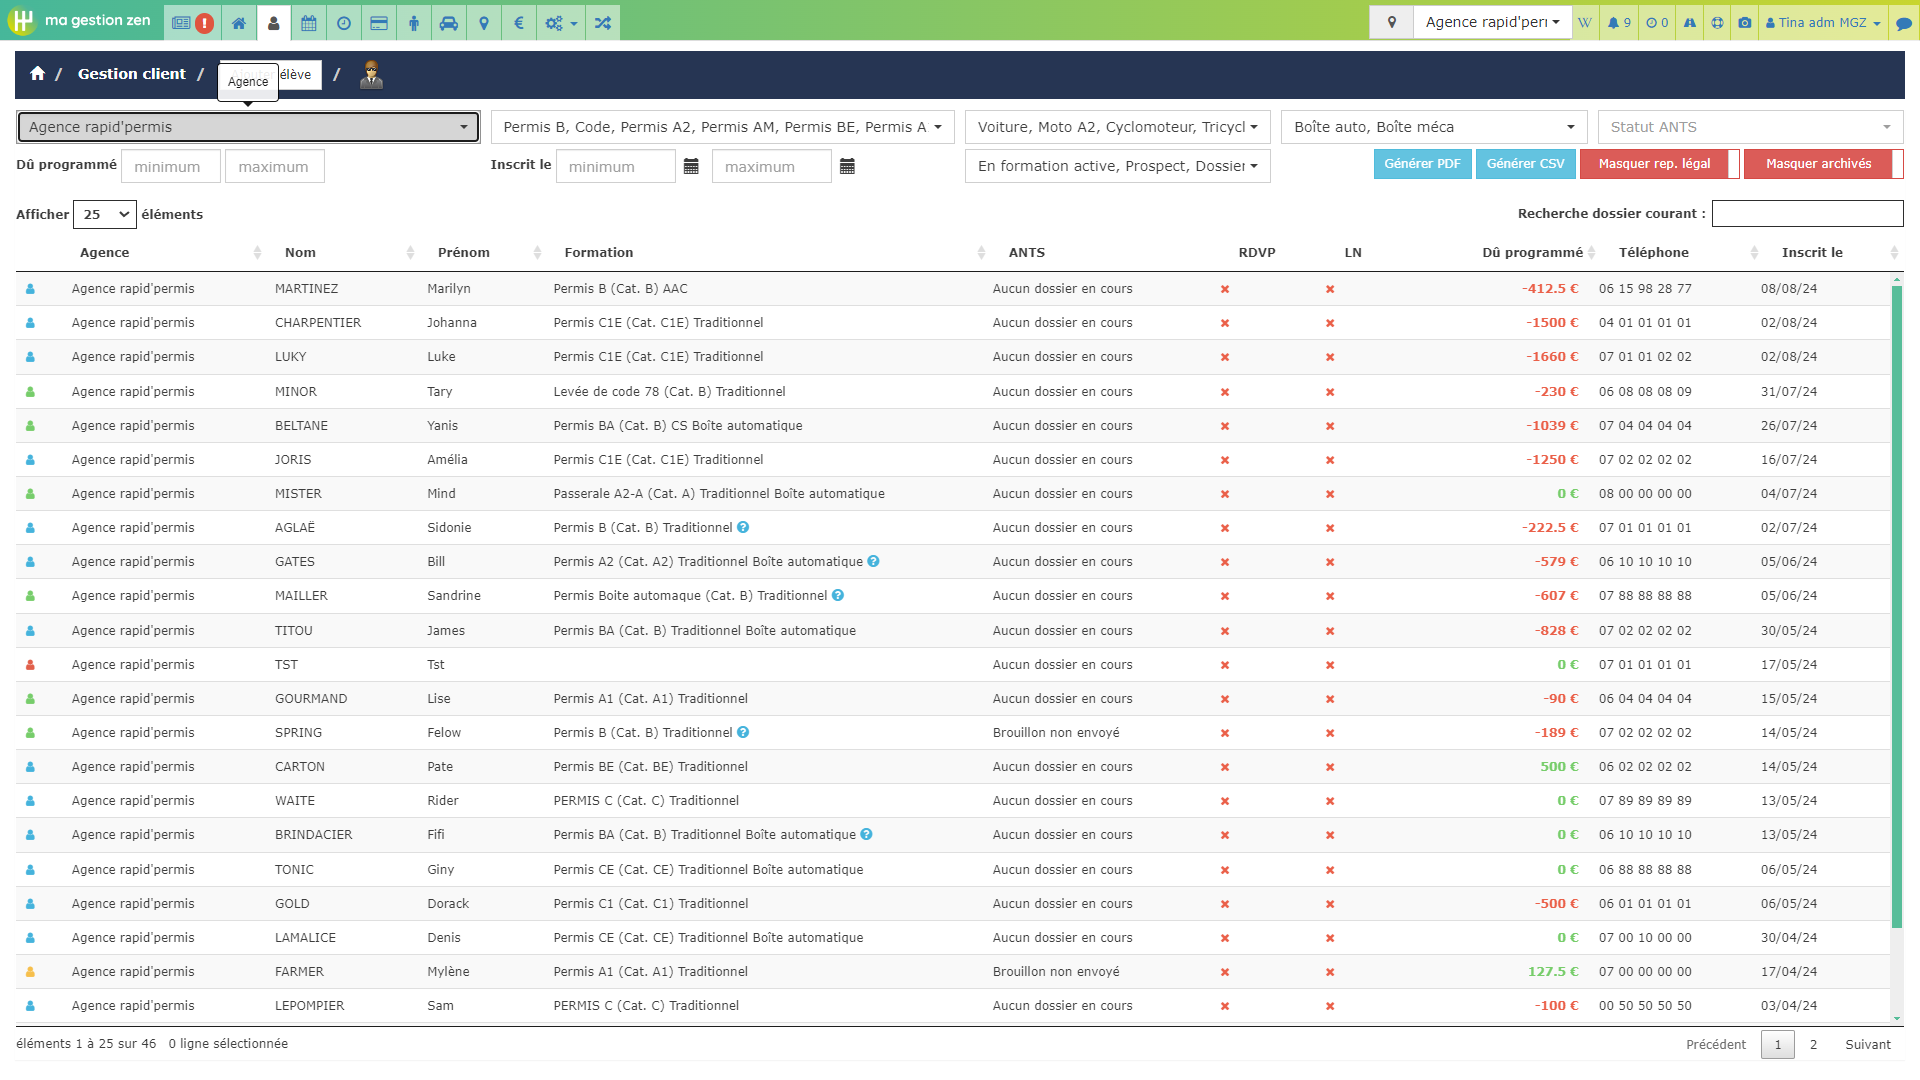The height and width of the screenshot is (1080, 1920).
Task: Sort table by Téléphone column
Action: pyautogui.click(x=1685, y=253)
